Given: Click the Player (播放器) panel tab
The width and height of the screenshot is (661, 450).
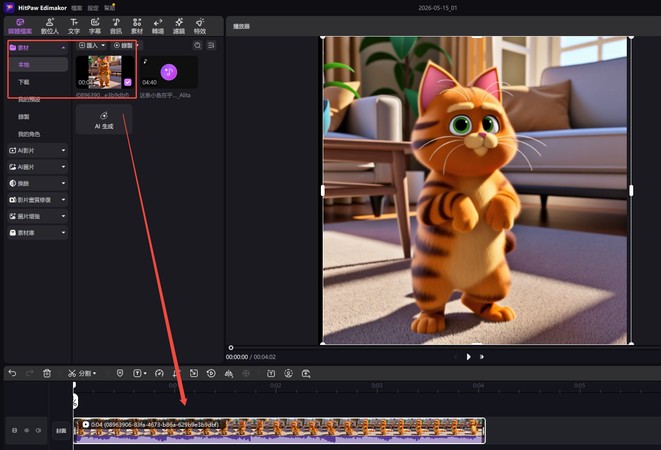Looking at the screenshot, I should (242, 26).
